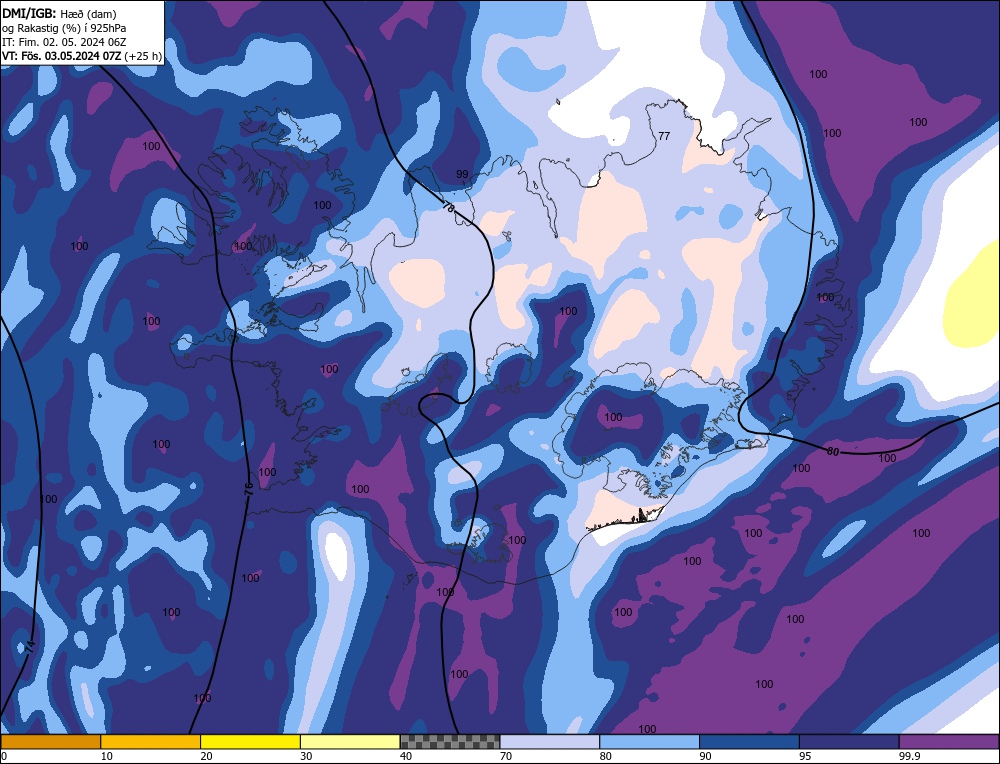
Task: Click the '99.9' legend scale tick
Action: coord(909,756)
